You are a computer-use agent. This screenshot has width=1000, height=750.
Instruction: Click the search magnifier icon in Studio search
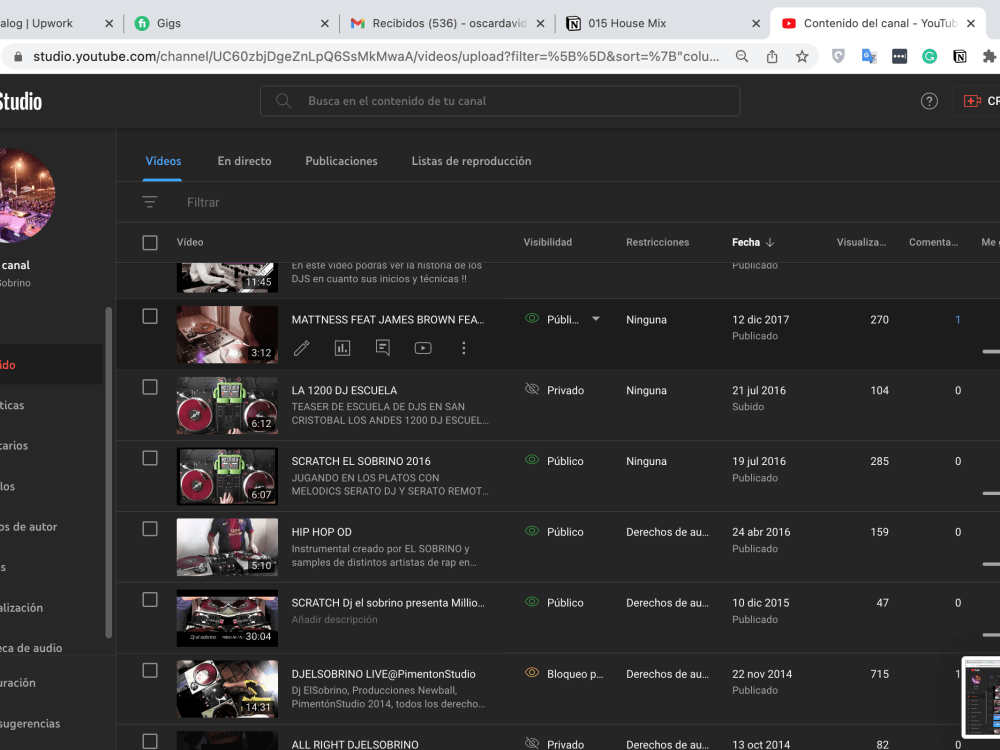[284, 101]
